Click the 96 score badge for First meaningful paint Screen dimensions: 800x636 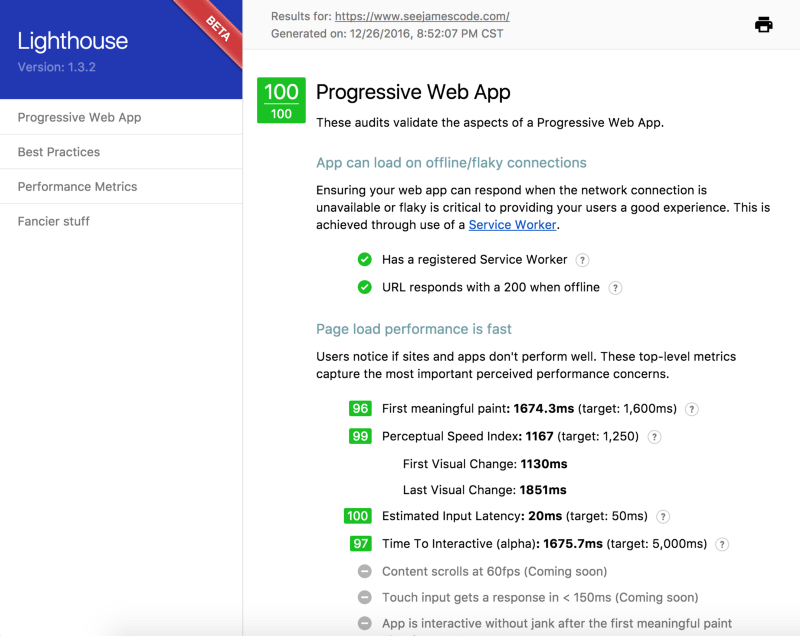(x=360, y=409)
